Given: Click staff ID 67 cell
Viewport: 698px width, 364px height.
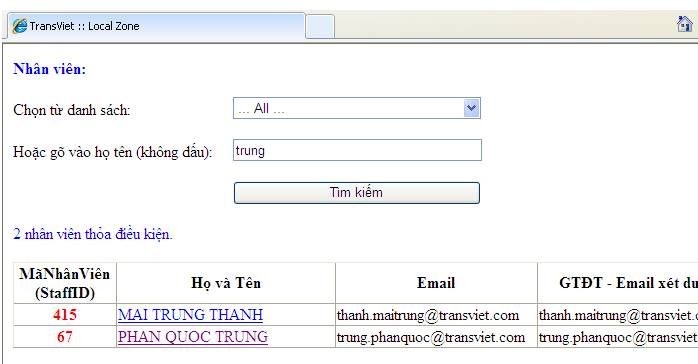Looking at the screenshot, I should coord(65,336).
